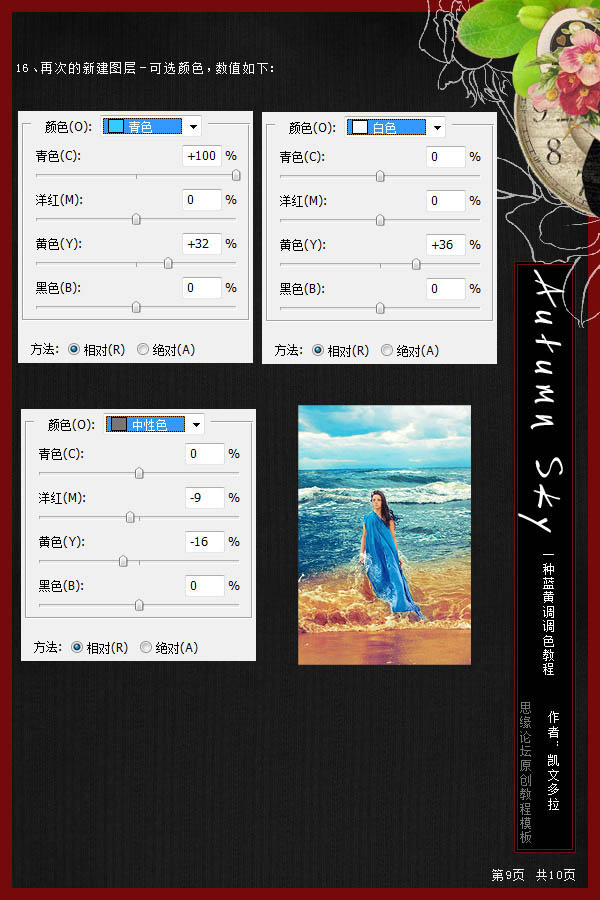Pick 绝对(A) radio in the 中性色 panel
Viewport: 600px width, 900px height.
147,647
